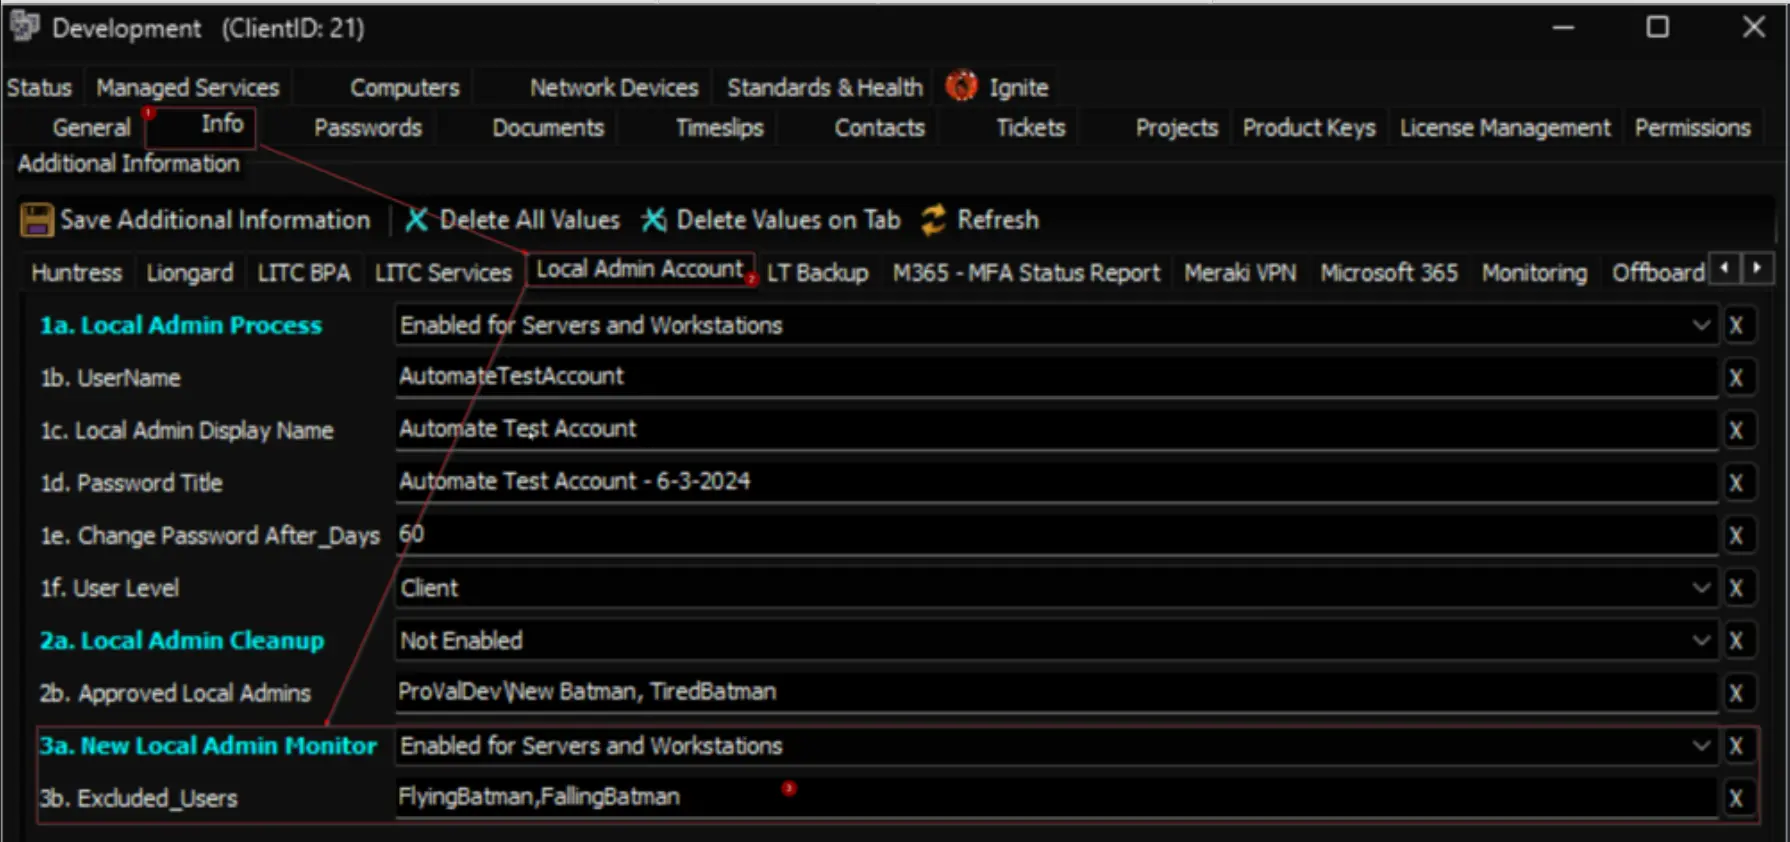Image resolution: width=1790 pixels, height=842 pixels.
Task: Switch to the General tab
Action: (x=91, y=128)
